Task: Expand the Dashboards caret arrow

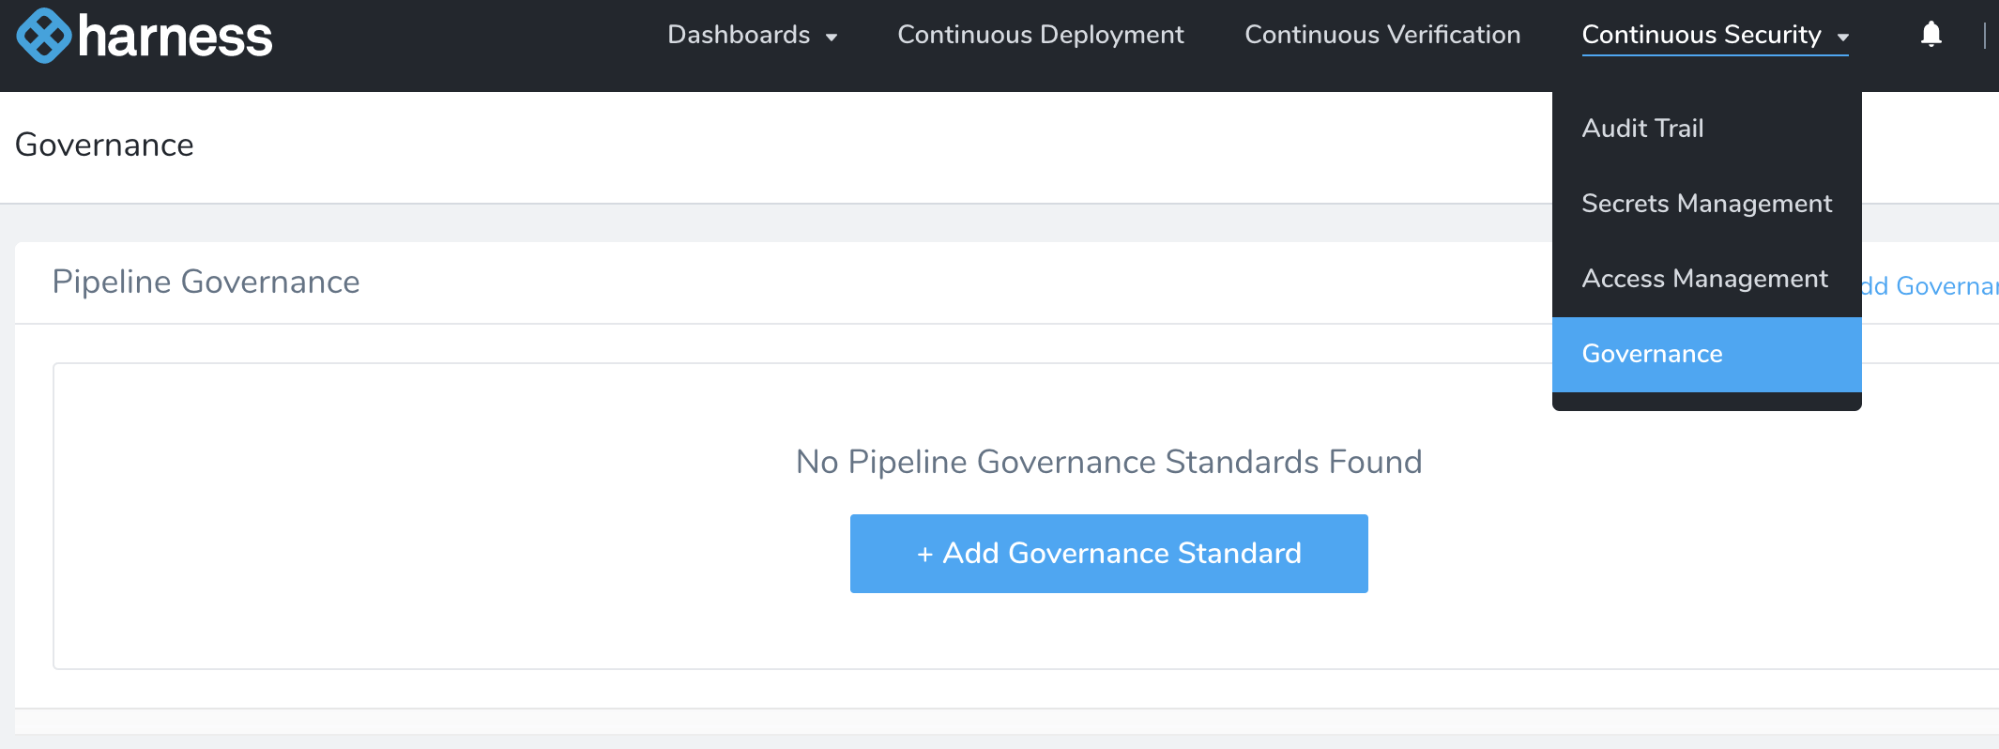Action: click(831, 37)
